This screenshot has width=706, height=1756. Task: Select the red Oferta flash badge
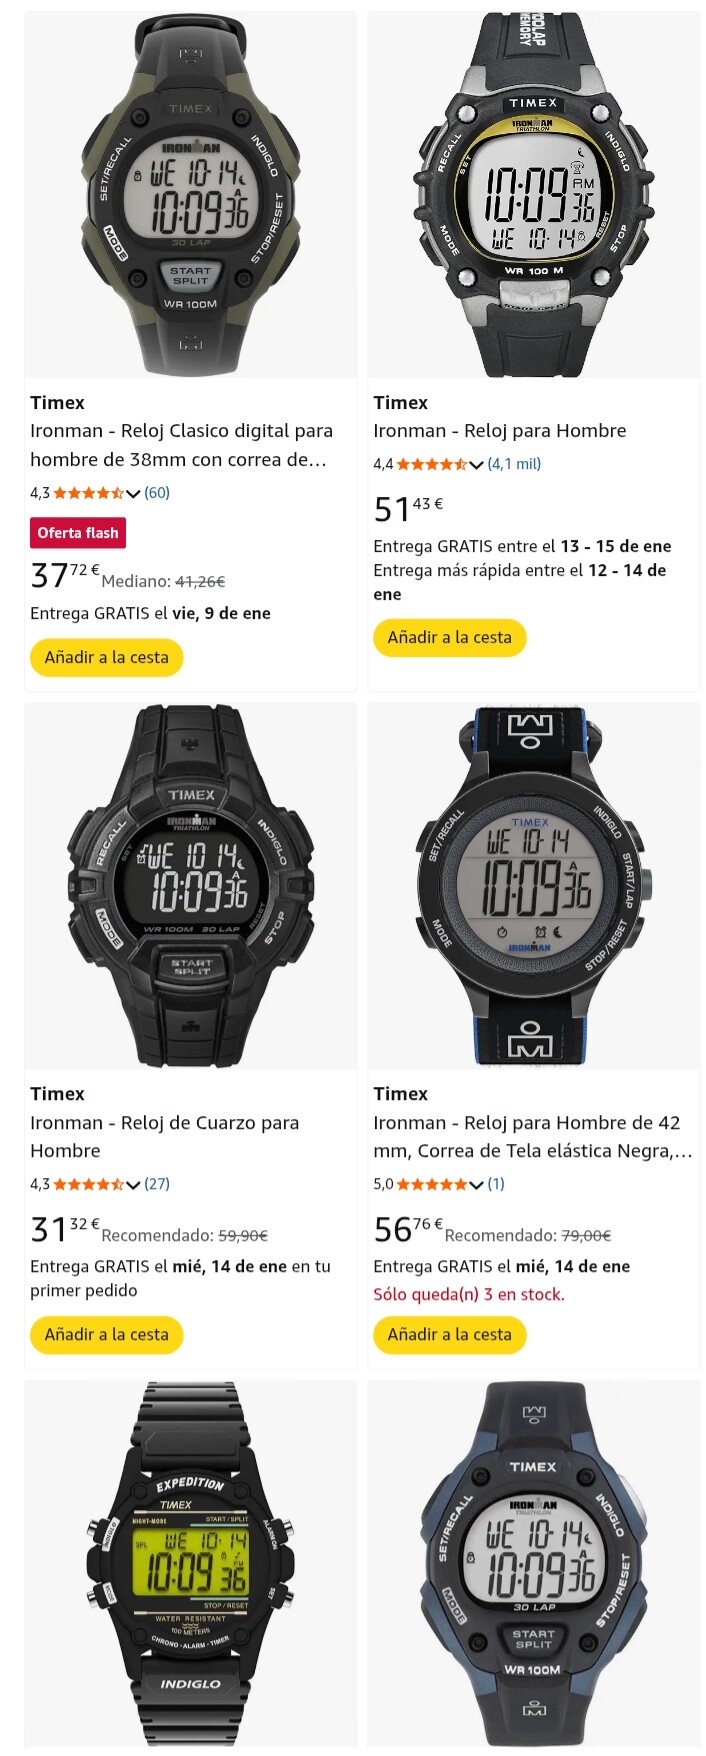78,533
